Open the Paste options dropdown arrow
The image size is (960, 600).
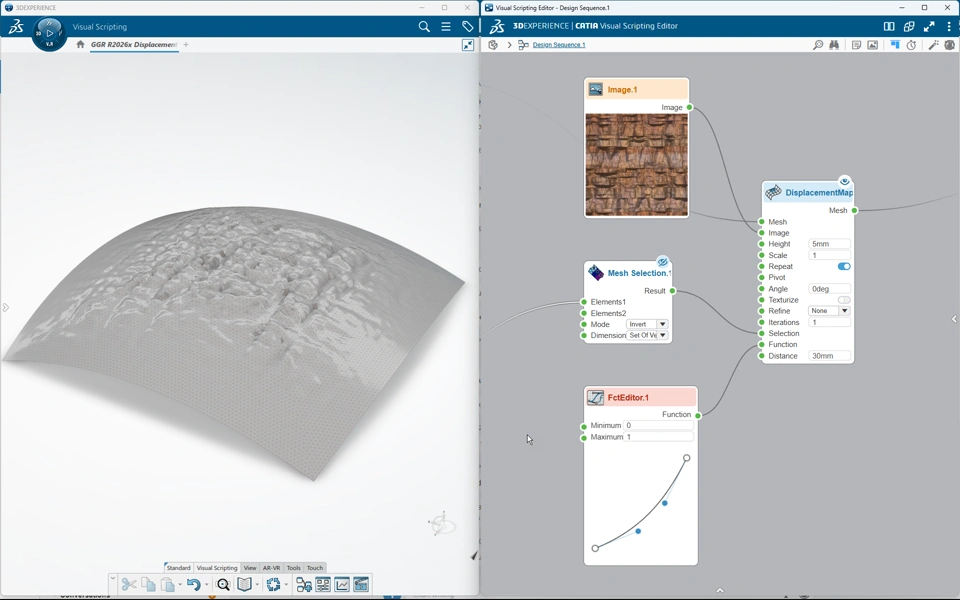(x=180, y=585)
